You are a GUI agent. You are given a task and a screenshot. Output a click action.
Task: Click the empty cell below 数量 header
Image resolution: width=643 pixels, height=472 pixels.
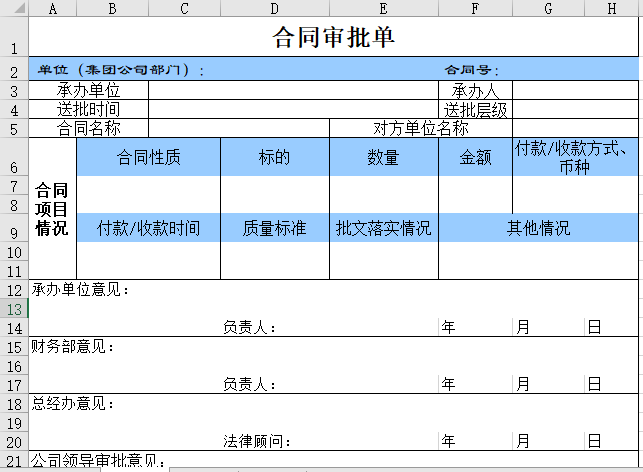click(383, 195)
